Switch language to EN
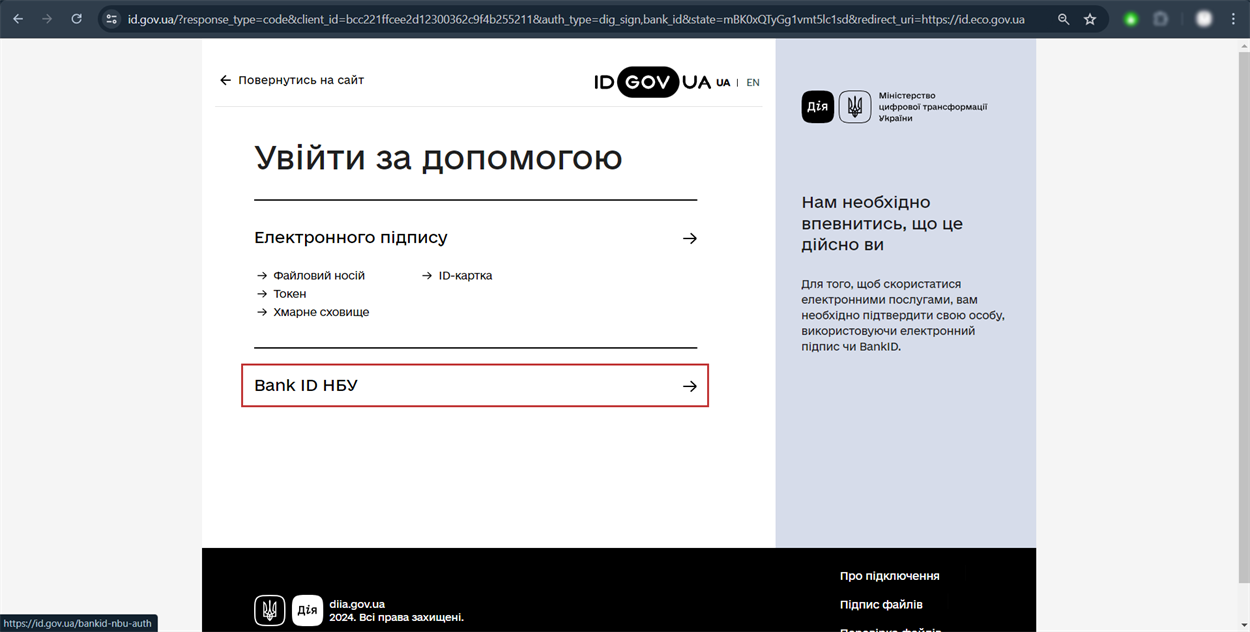The image size is (1250, 632). [753, 83]
